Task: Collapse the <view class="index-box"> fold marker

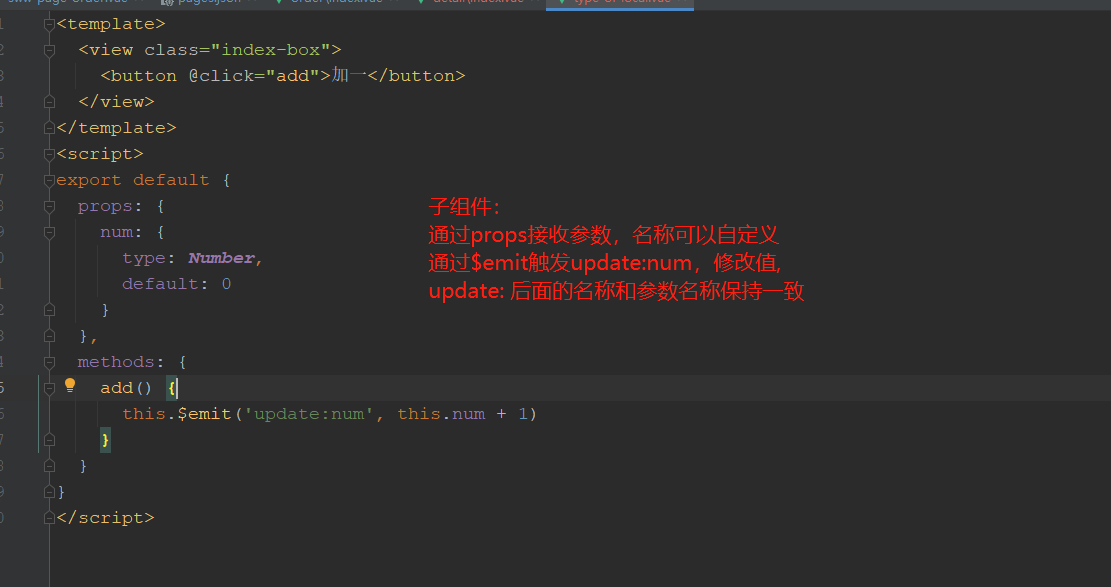Action: [x=49, y=50]
